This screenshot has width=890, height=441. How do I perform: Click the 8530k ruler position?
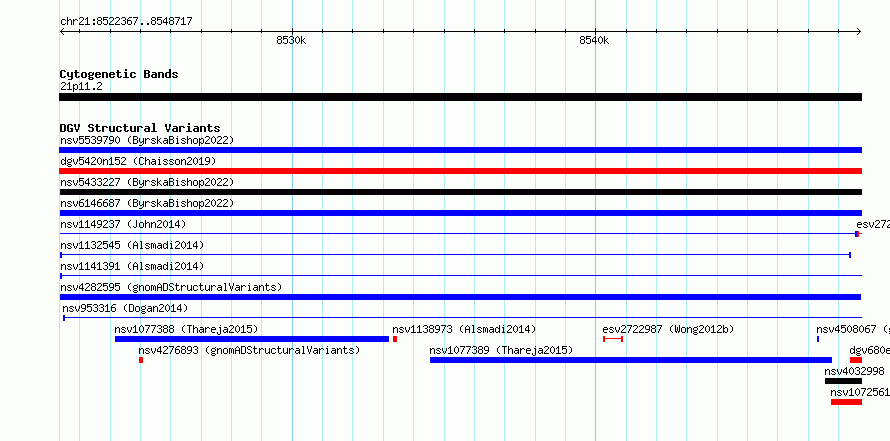click(291, 40)
